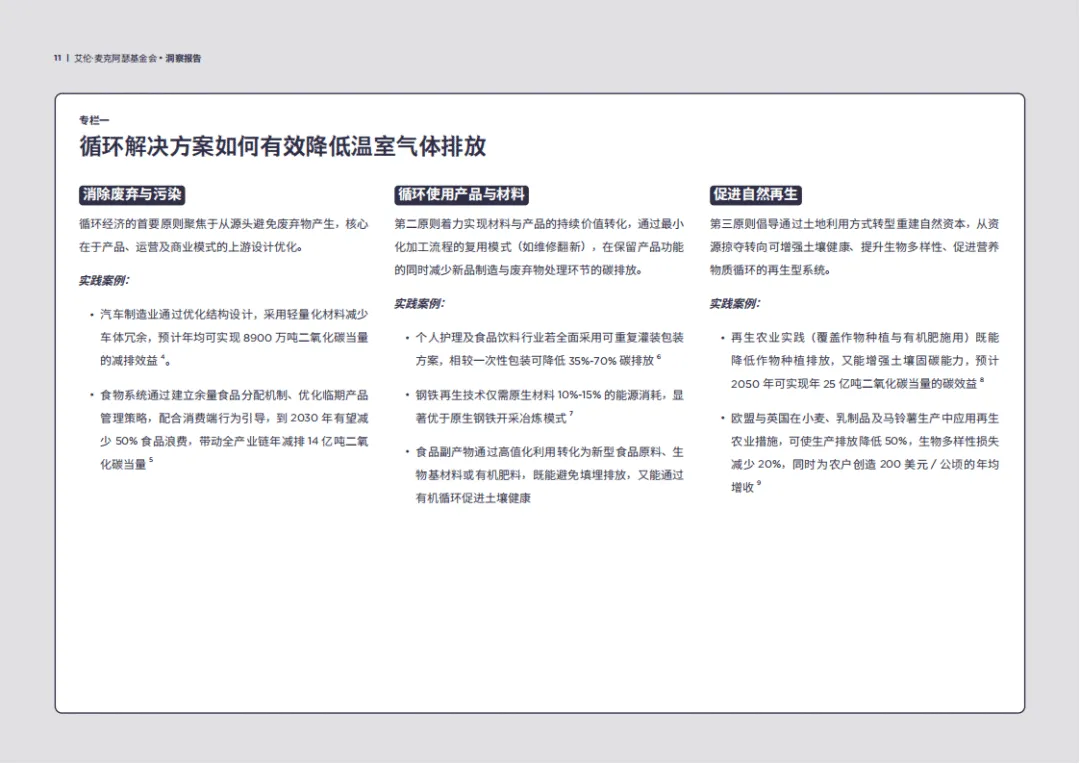Click '实践案例:' under 消除废弃与污染

[104, 280]
